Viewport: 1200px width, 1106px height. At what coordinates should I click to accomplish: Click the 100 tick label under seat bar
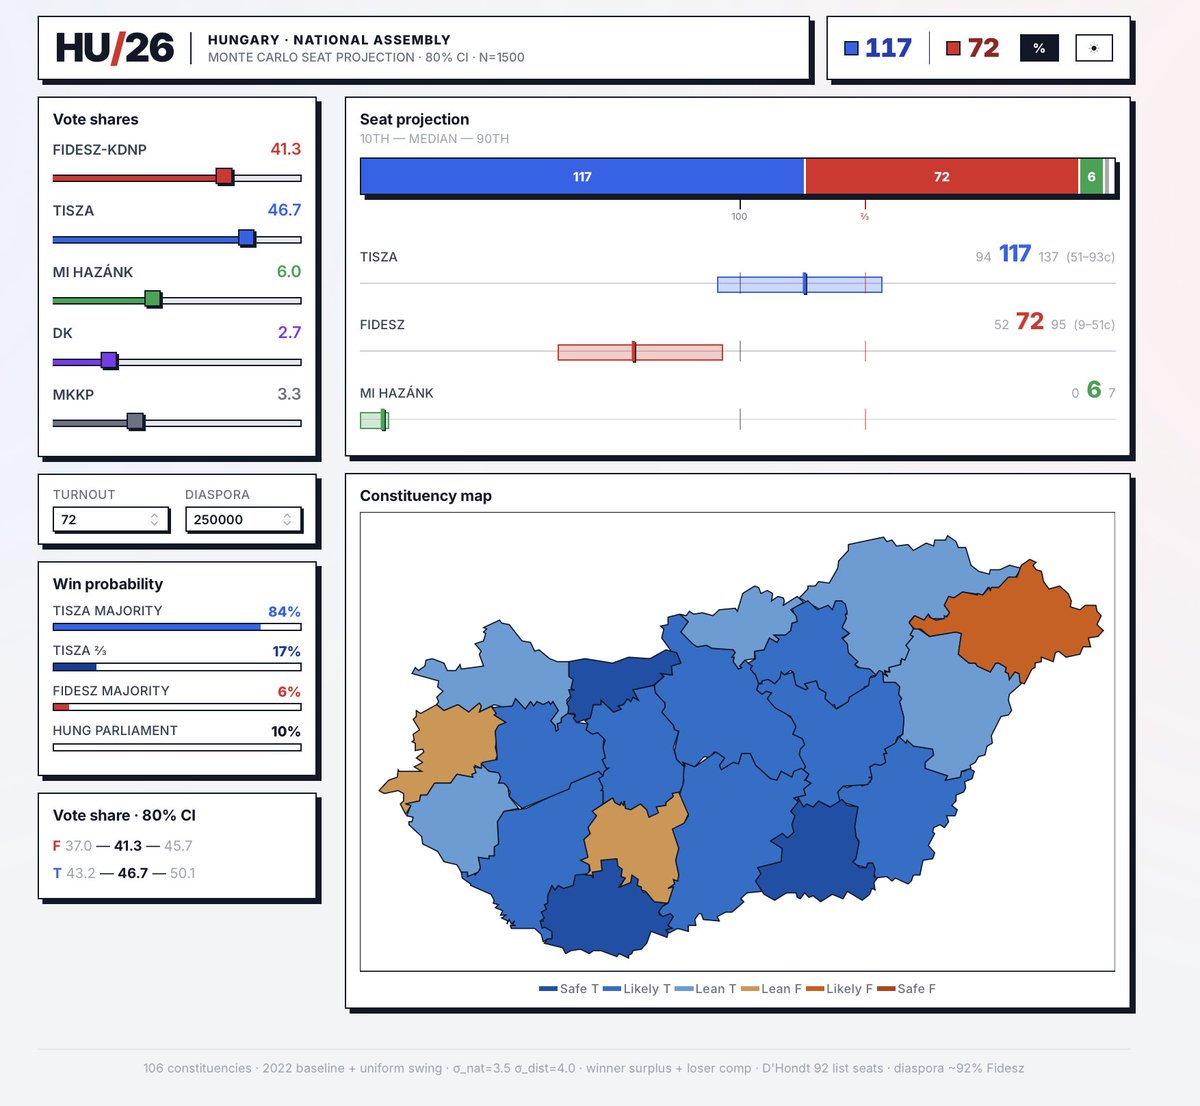click(x=739, y=216)
